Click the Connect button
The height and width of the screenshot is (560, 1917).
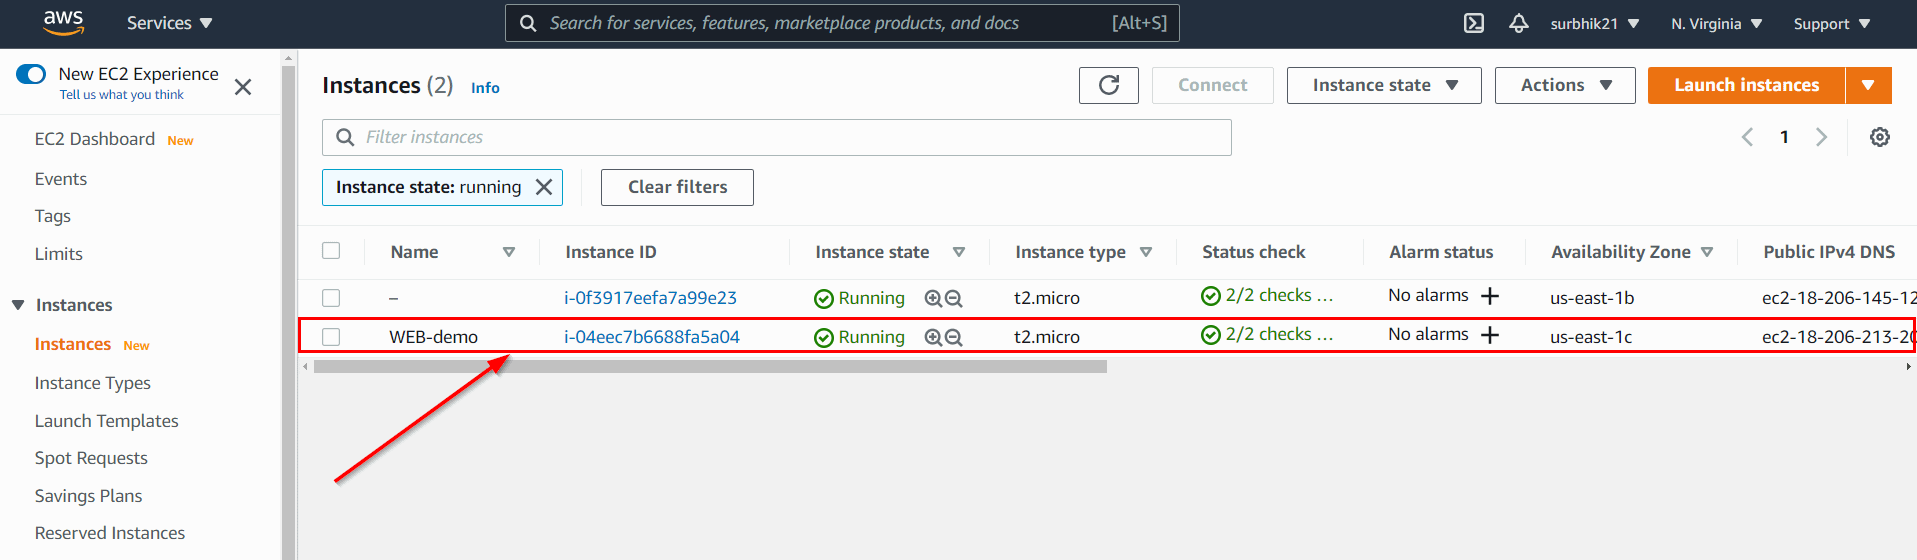[1212, 85]
